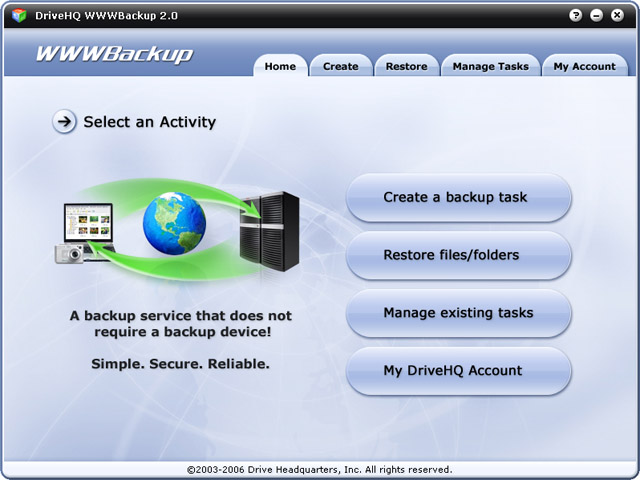Click the DriveHQ app icon in title bar
The image size is (640, 480).
pyautogui.click(x=18, y=15)
